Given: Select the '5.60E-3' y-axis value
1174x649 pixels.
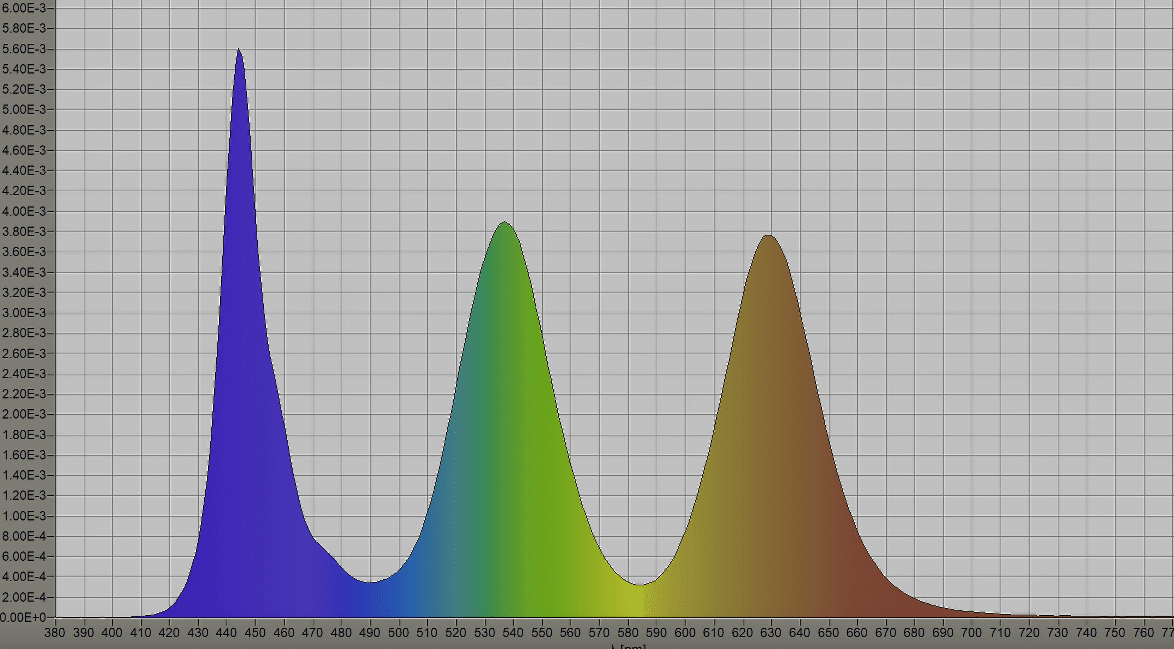Looking at the screenshot, I should pyautogui.click(x=23, y=49).
